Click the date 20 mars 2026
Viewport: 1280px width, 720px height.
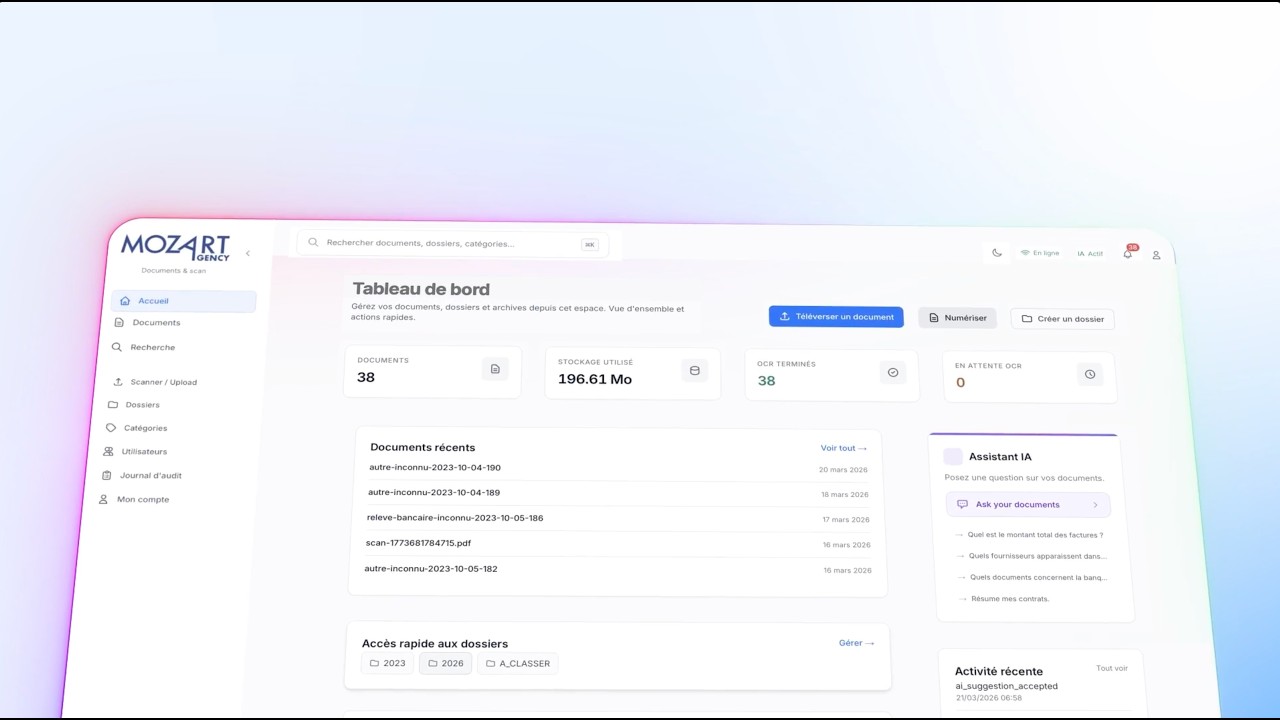tap(843, 469)
